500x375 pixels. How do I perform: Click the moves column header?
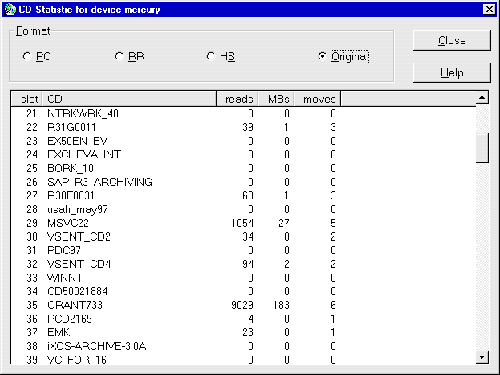point(317,99)
